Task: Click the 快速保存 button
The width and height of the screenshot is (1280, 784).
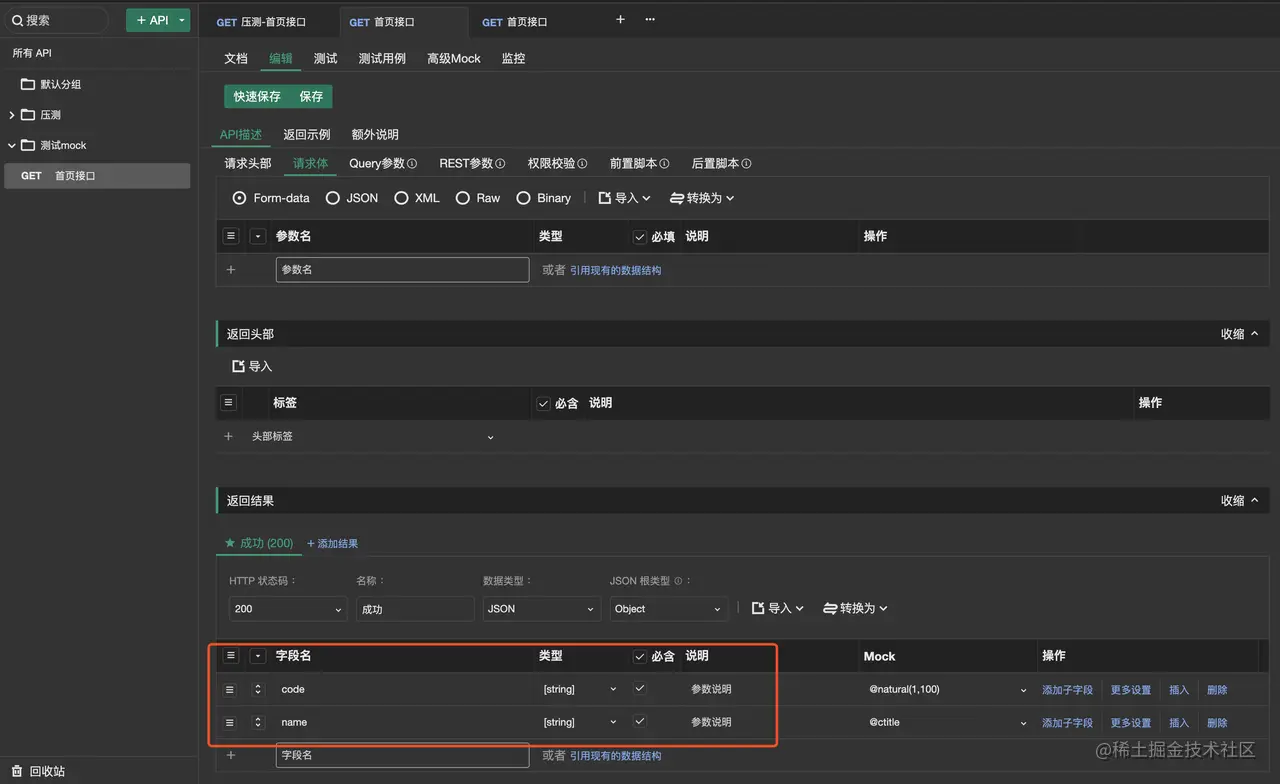Action: (x=257, y=97)
